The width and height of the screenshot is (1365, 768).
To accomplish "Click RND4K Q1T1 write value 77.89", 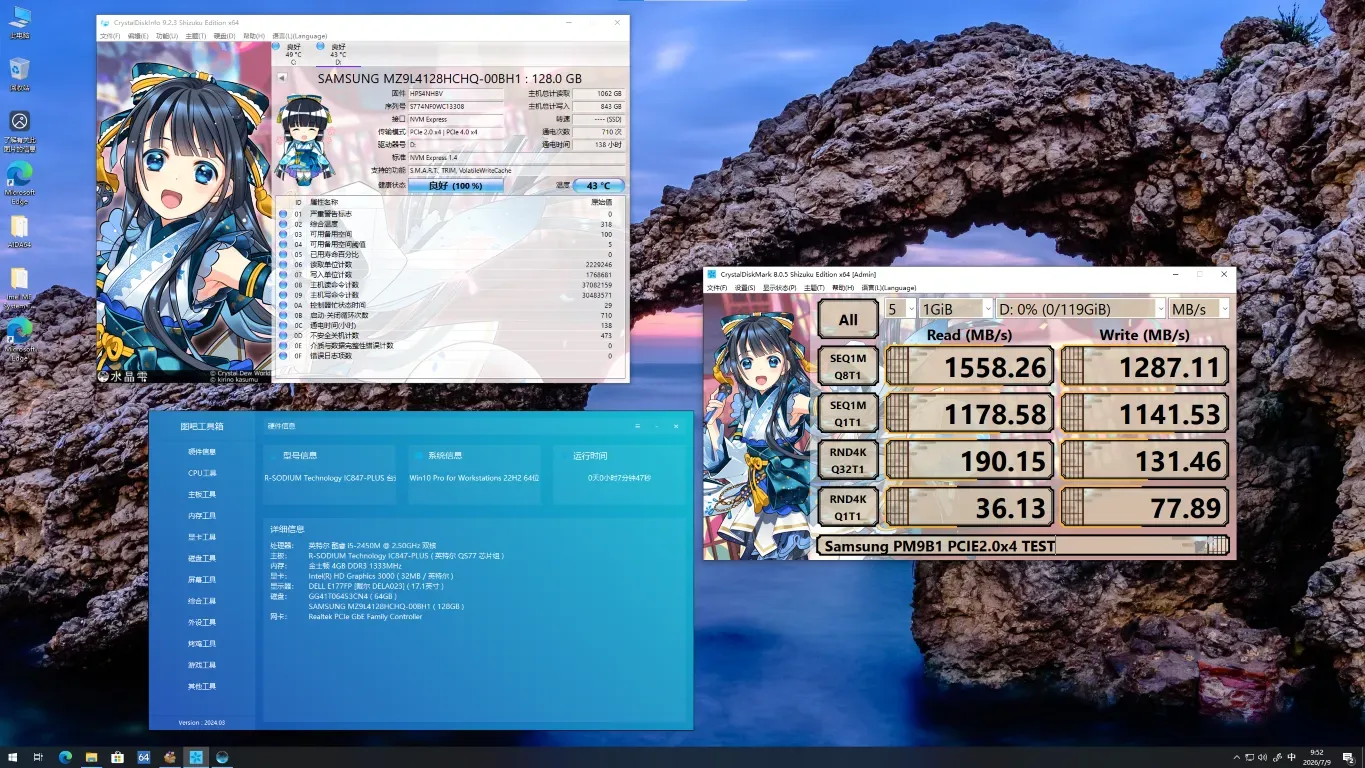I will coord(1145,507).
